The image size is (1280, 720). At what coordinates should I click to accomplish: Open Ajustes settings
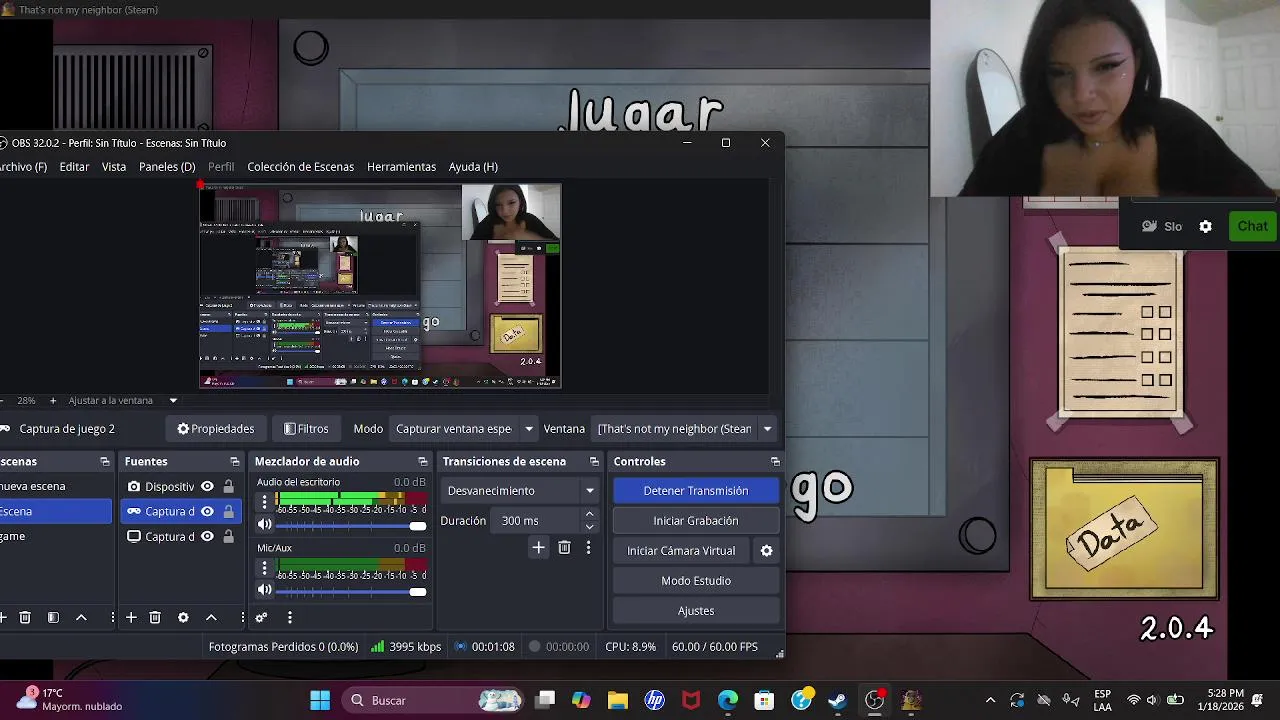point(696,611)
